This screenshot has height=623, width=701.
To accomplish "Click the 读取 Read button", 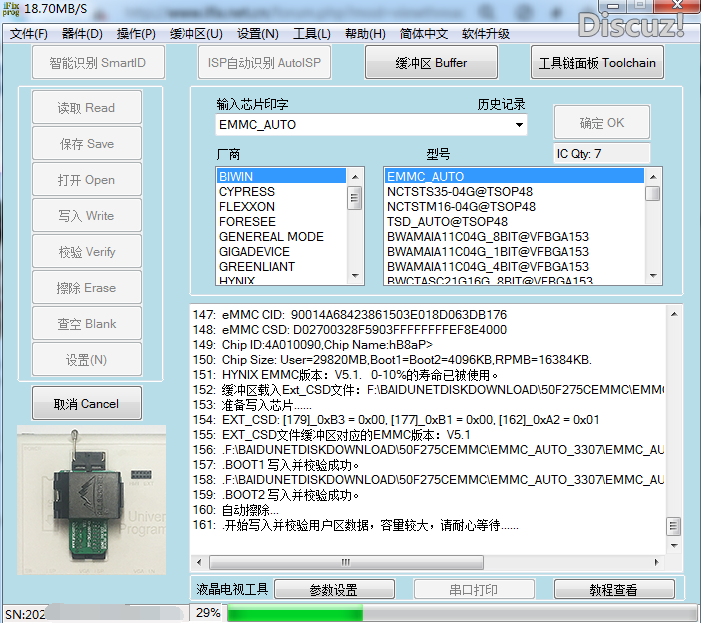I will tap(87, 107).
